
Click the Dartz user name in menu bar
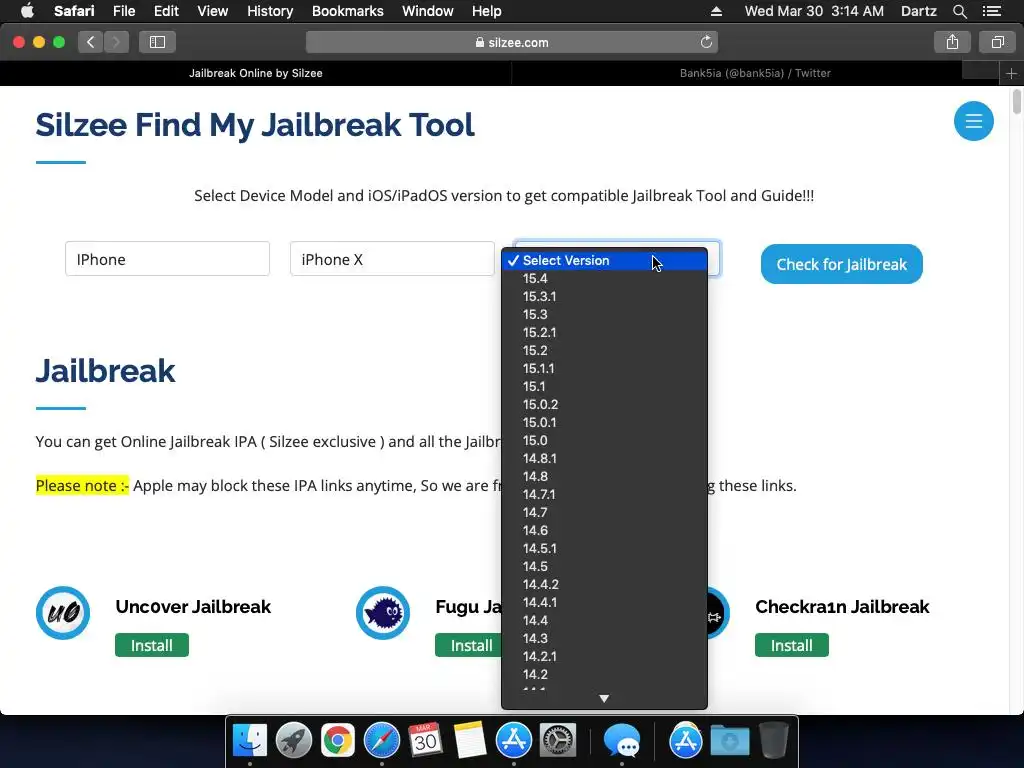pos(918,11)
